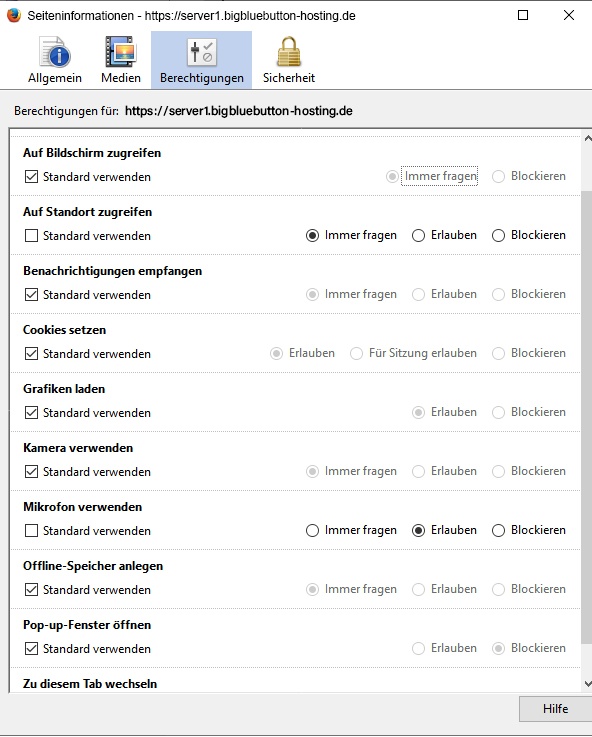Click Immer fragen radio for Auf Bildschirm zugreifen
The height and width of the screenshot is (737, 592).
tap(392, 177)
